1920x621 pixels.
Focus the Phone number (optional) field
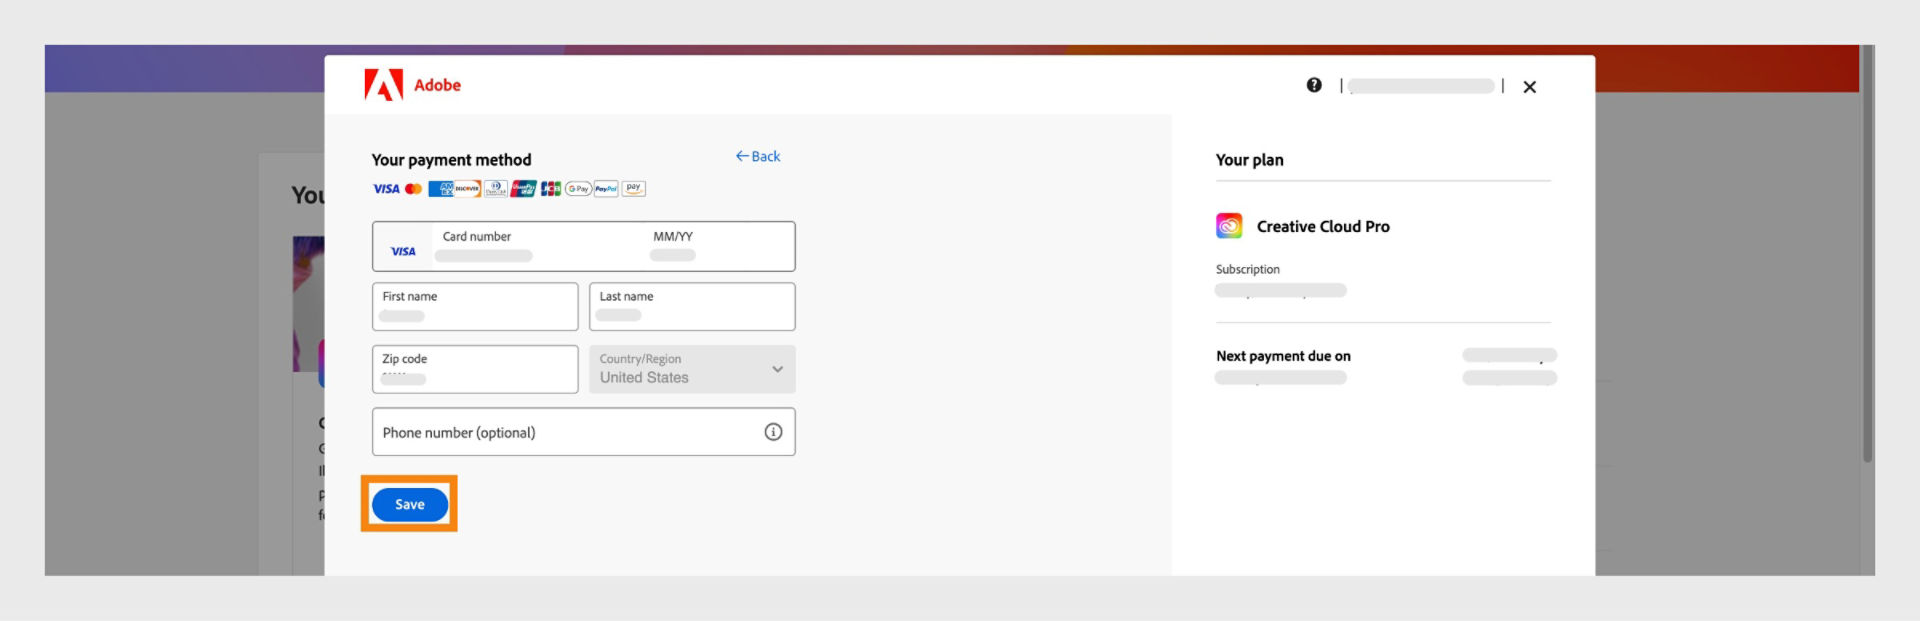point(584,432)
